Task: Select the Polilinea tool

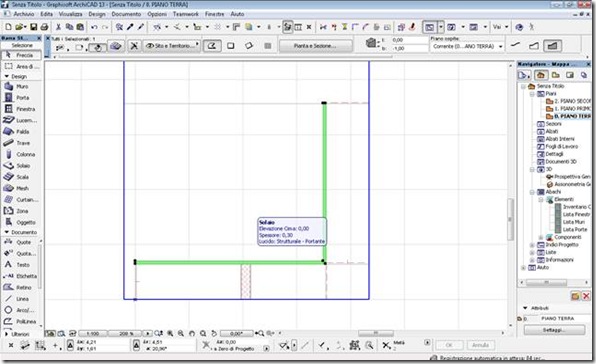Action: (20, 321)
